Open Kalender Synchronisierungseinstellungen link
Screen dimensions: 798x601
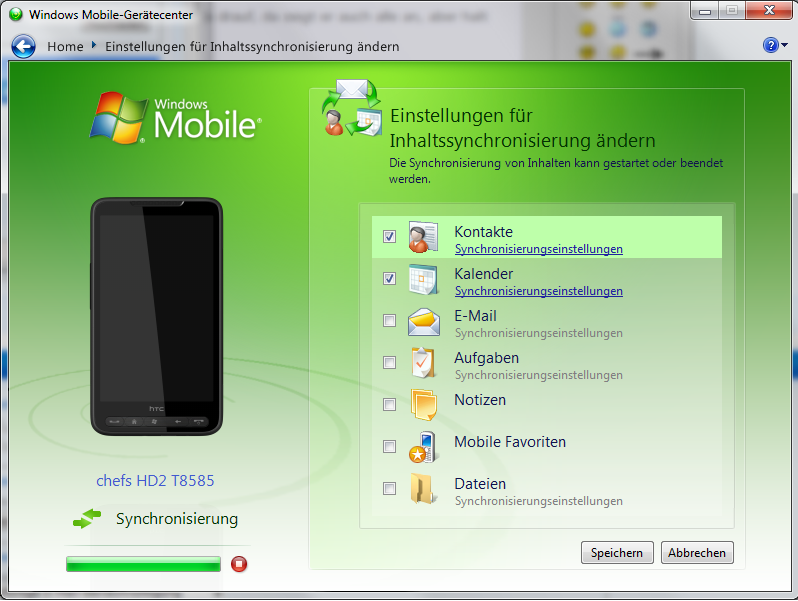(x=538, y=291)
